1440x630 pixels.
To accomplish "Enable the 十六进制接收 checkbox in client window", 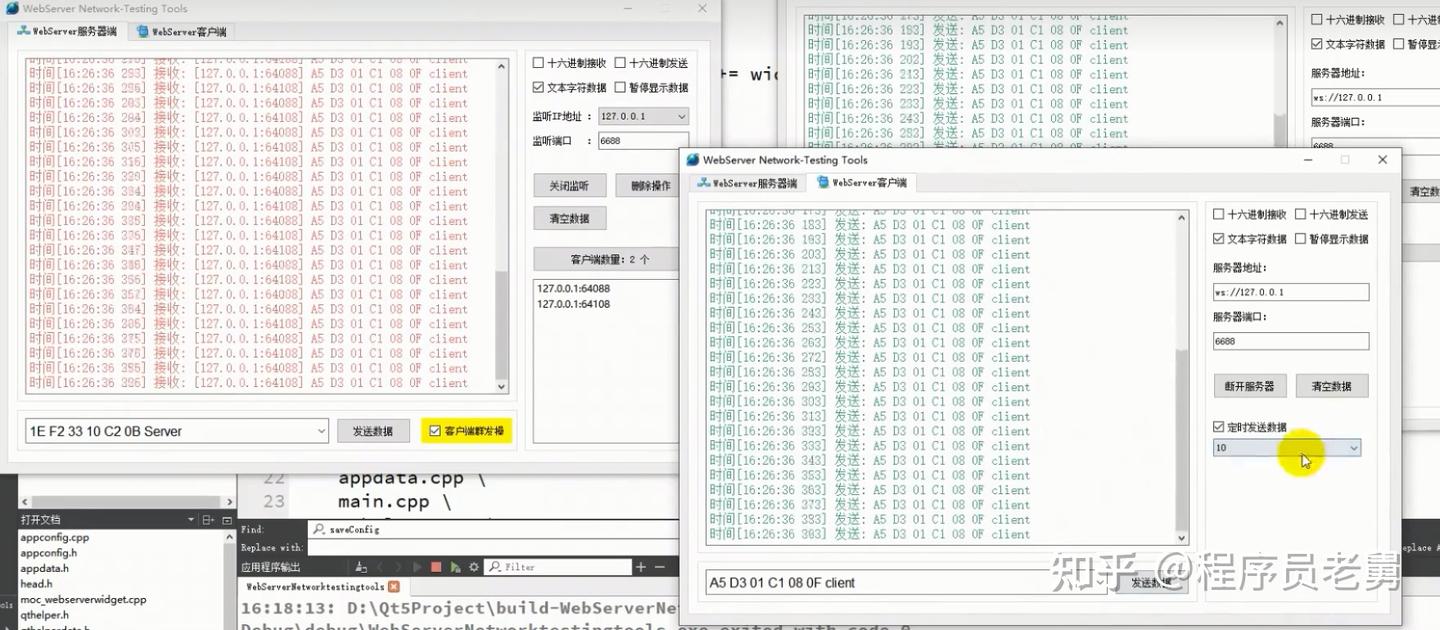I will coord(1220,213).
